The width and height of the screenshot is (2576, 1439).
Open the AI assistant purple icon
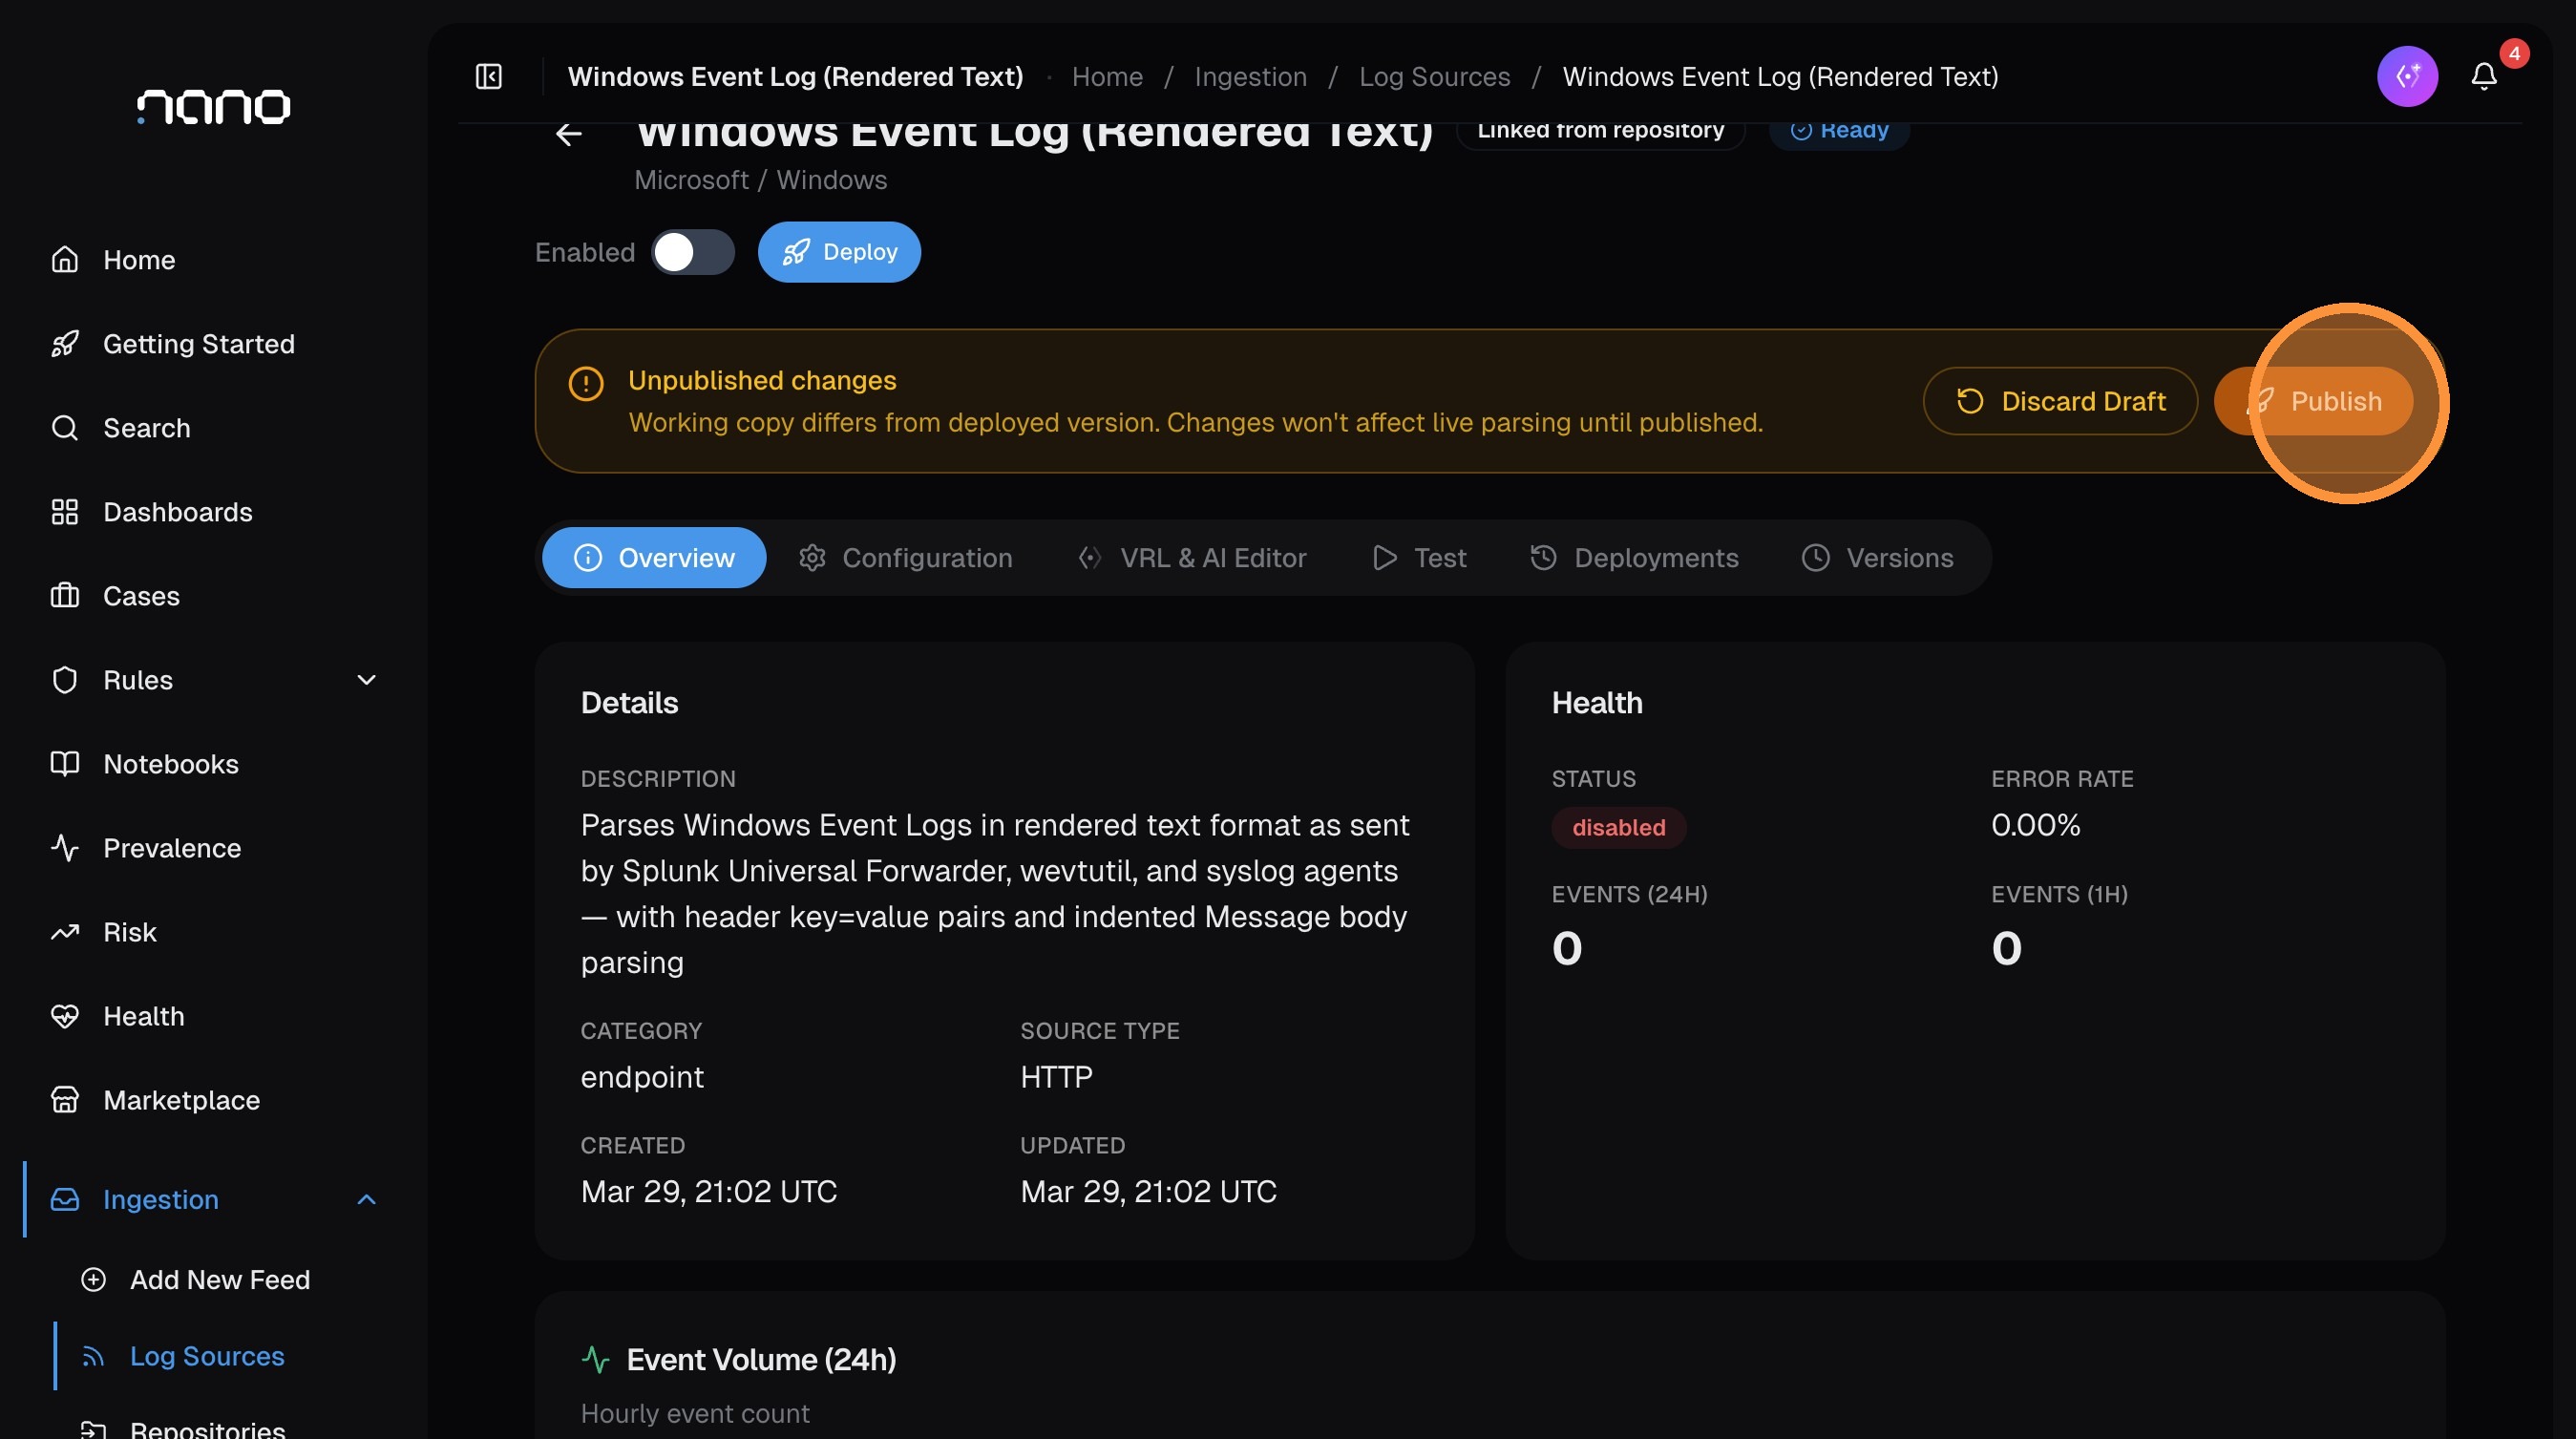coord(2408,75)
